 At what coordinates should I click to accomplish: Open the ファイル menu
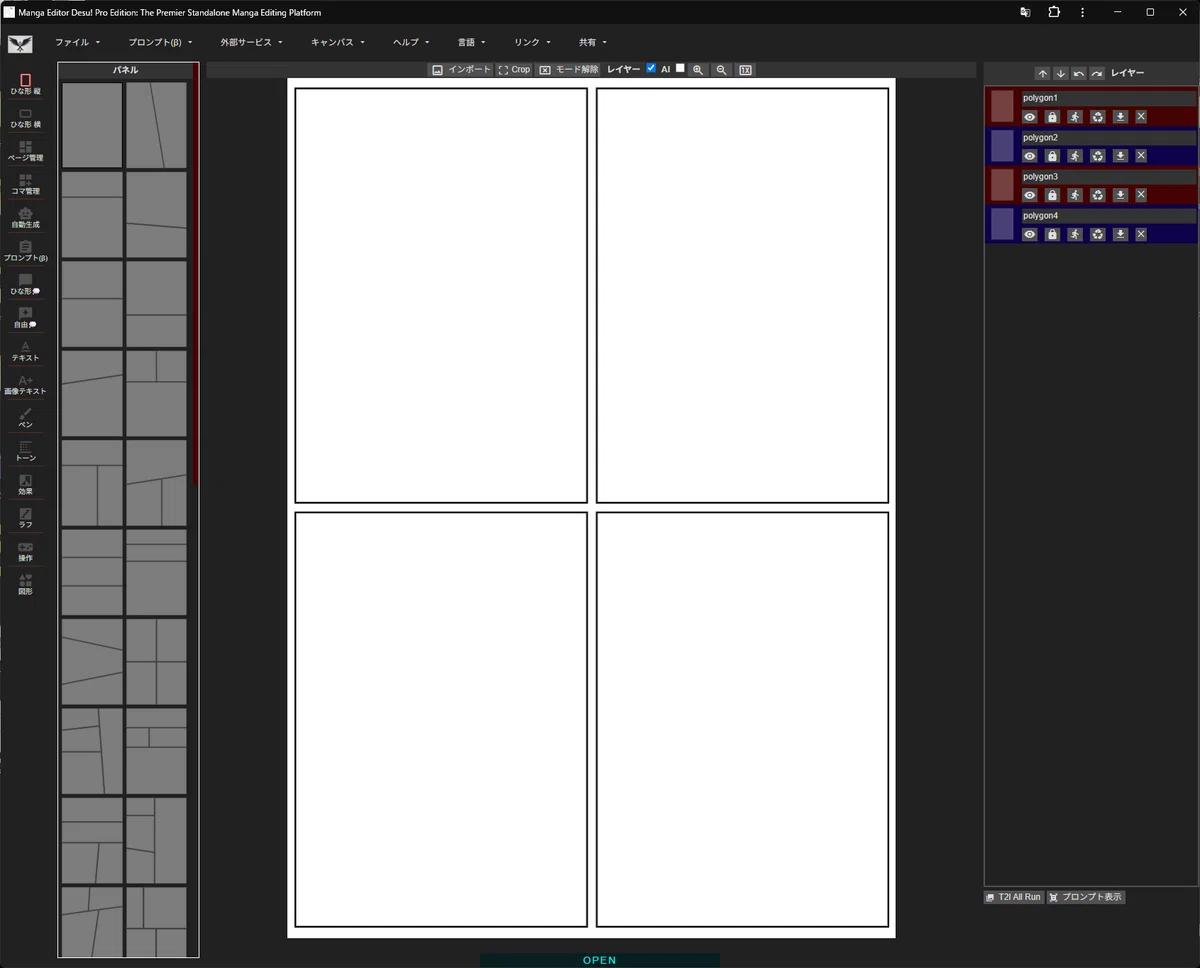pos(78,43)
